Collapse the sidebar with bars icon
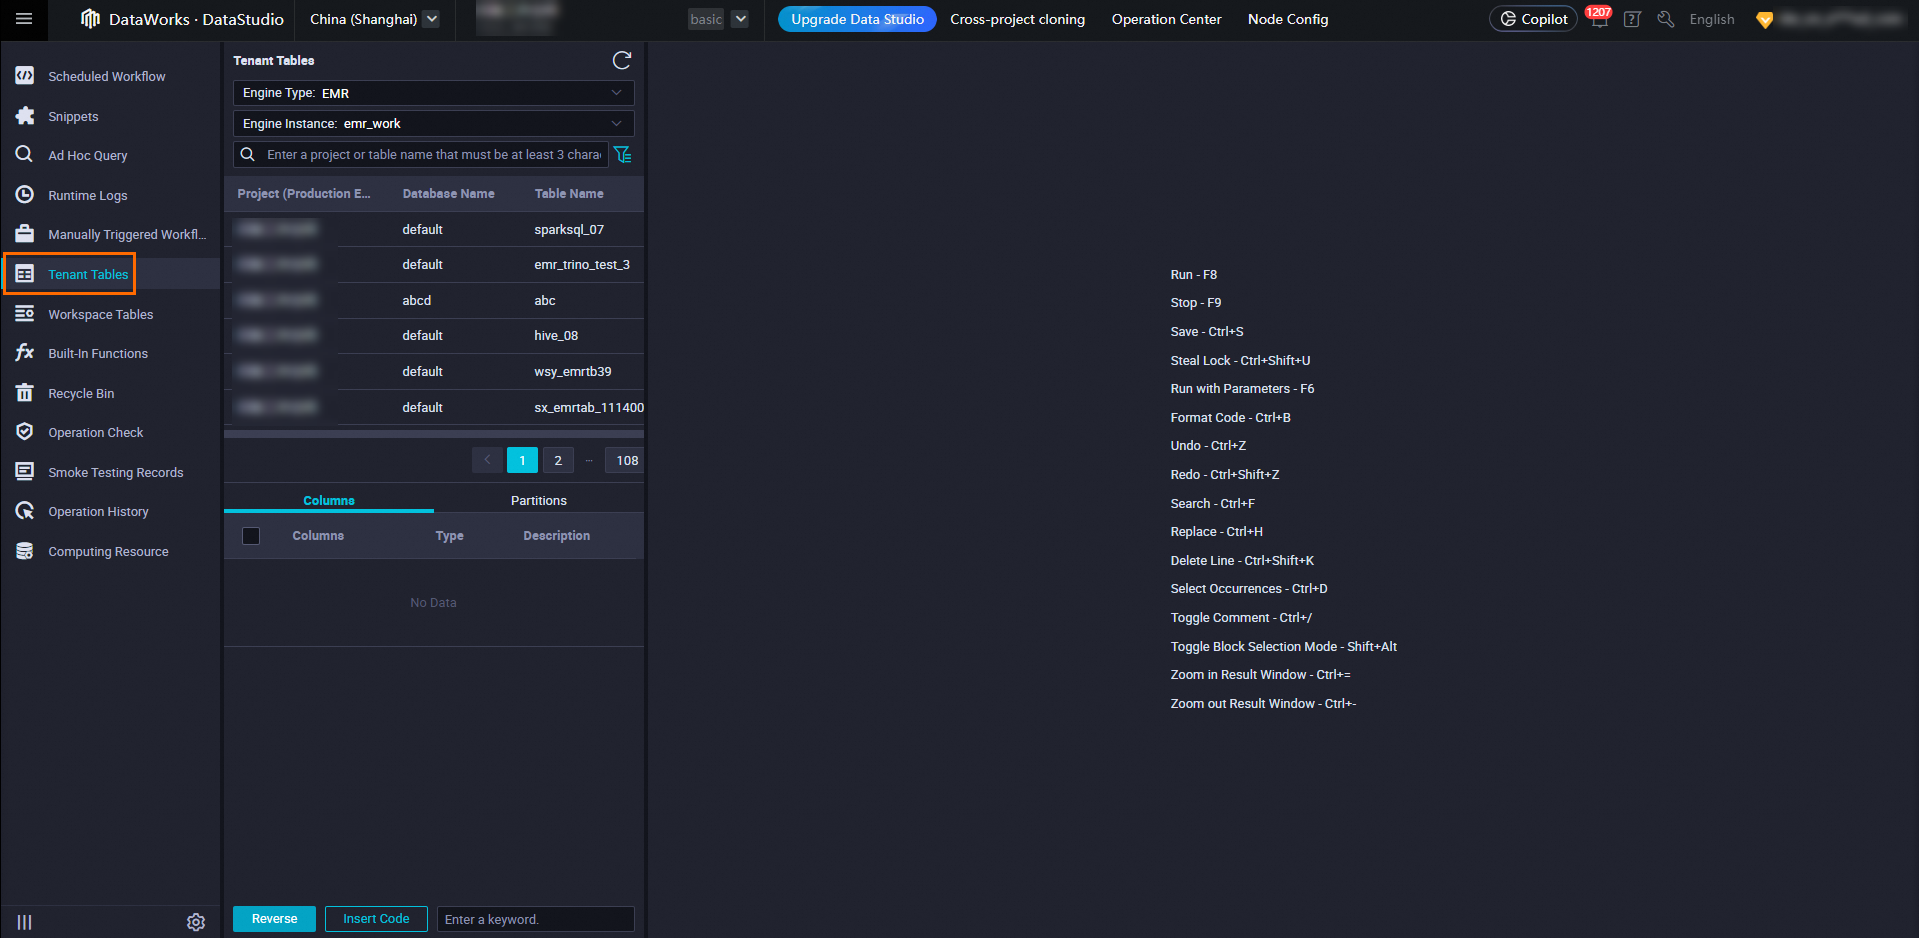The height and width of the screenshot is (938, 1919). 25,922
